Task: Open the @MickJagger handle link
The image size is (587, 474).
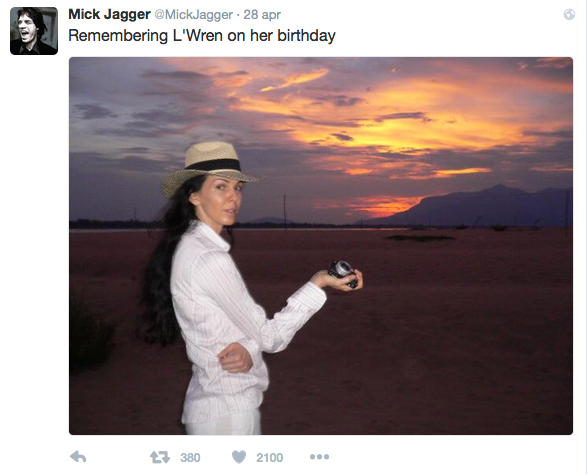Action: click(194, 15)
